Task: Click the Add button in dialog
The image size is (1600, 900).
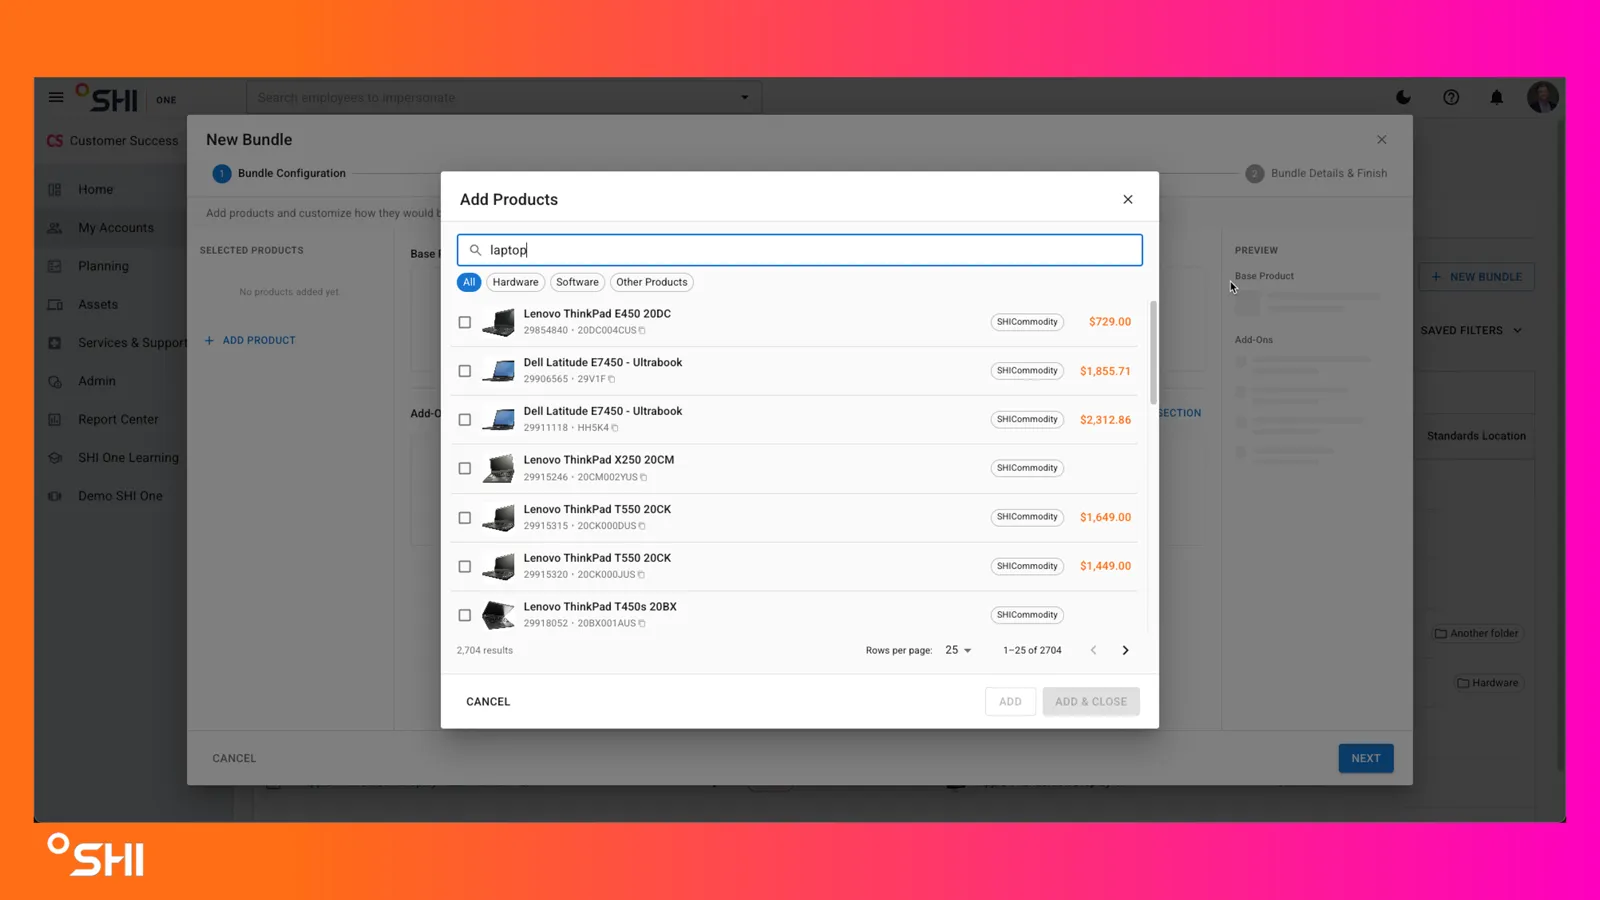Action: point(1010,701)
